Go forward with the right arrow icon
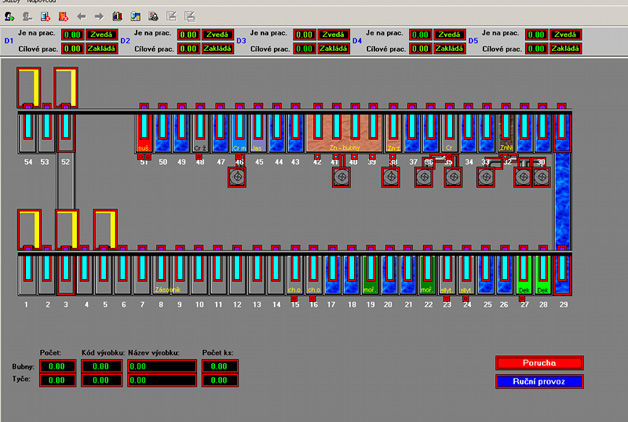628x422 pixels. (x=99, y=16)
